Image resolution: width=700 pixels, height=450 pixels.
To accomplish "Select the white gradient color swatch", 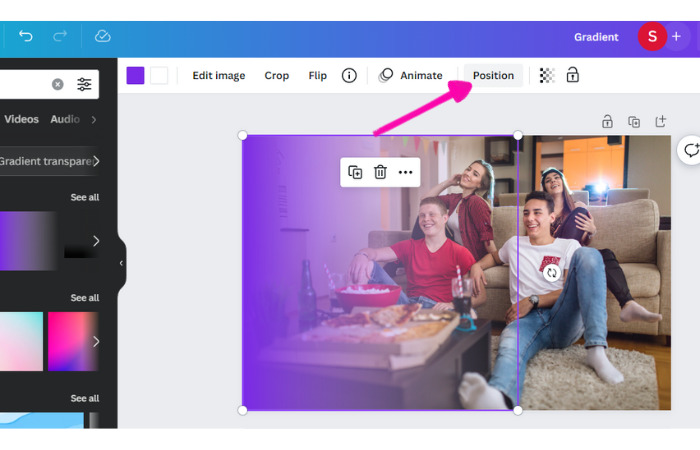I will point(159,75).
